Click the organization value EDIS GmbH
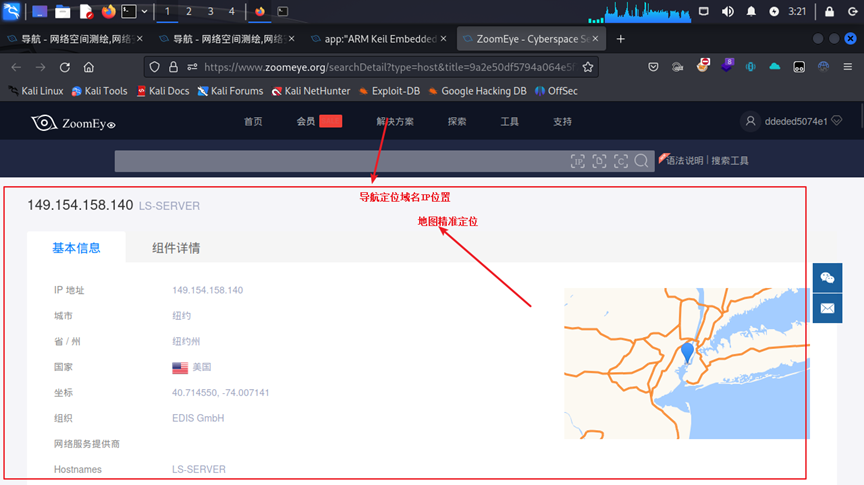 (198, 418)
